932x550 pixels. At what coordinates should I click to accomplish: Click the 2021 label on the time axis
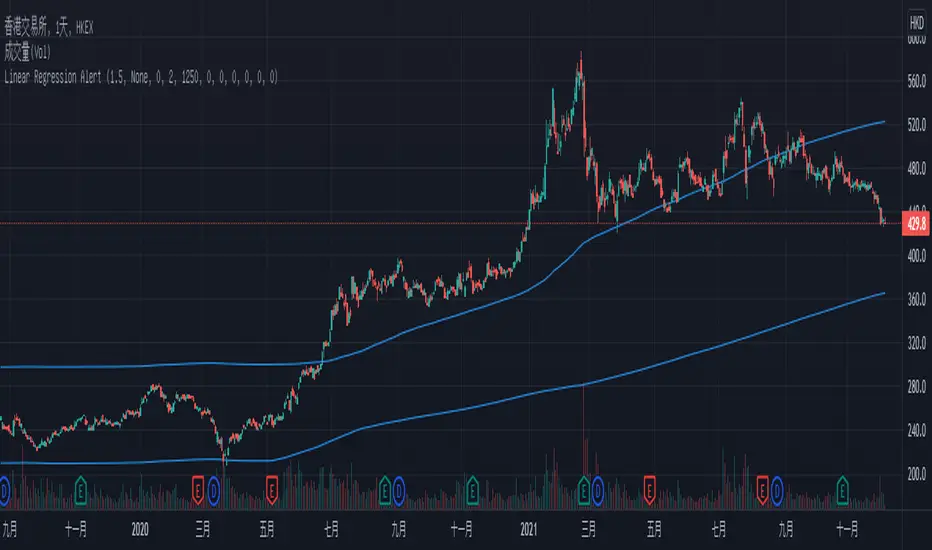[528, 529]
